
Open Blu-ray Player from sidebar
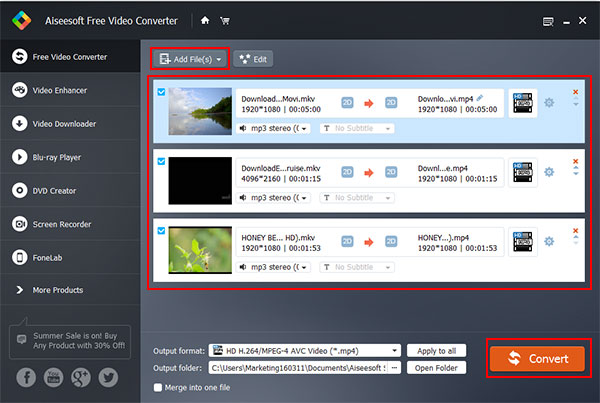point(70,157)
